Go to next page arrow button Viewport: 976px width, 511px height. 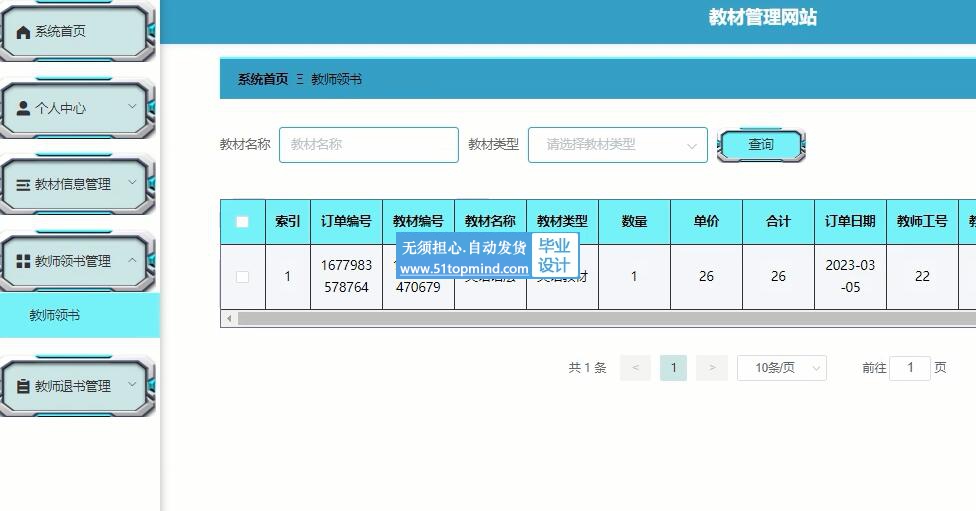(713, 368)
